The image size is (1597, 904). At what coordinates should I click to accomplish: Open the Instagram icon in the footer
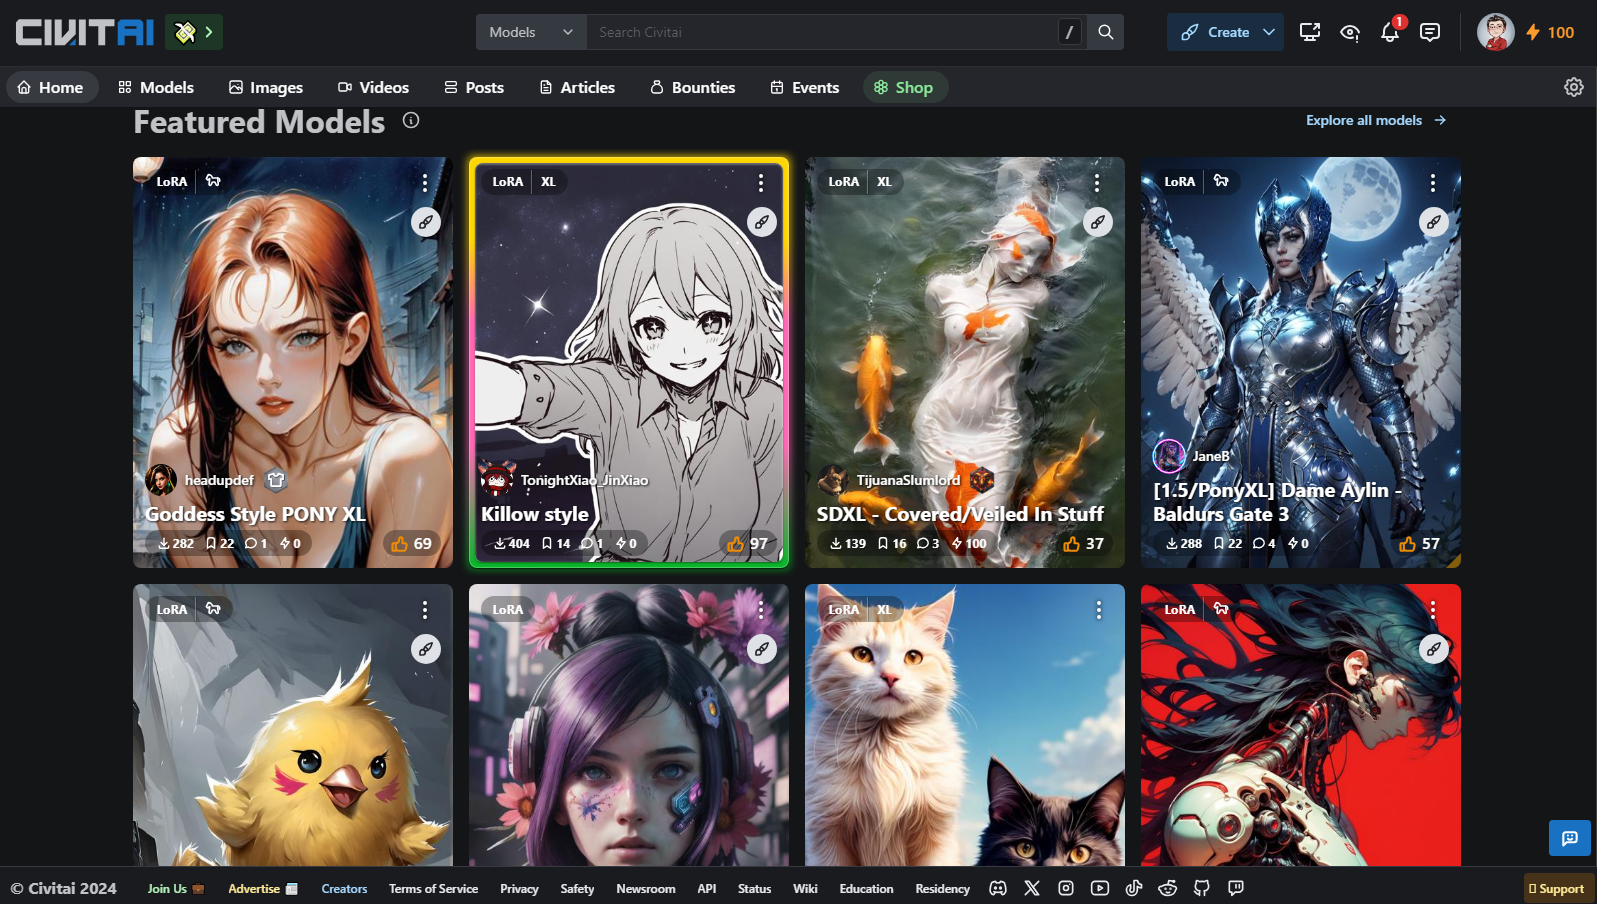point(1066,888)
